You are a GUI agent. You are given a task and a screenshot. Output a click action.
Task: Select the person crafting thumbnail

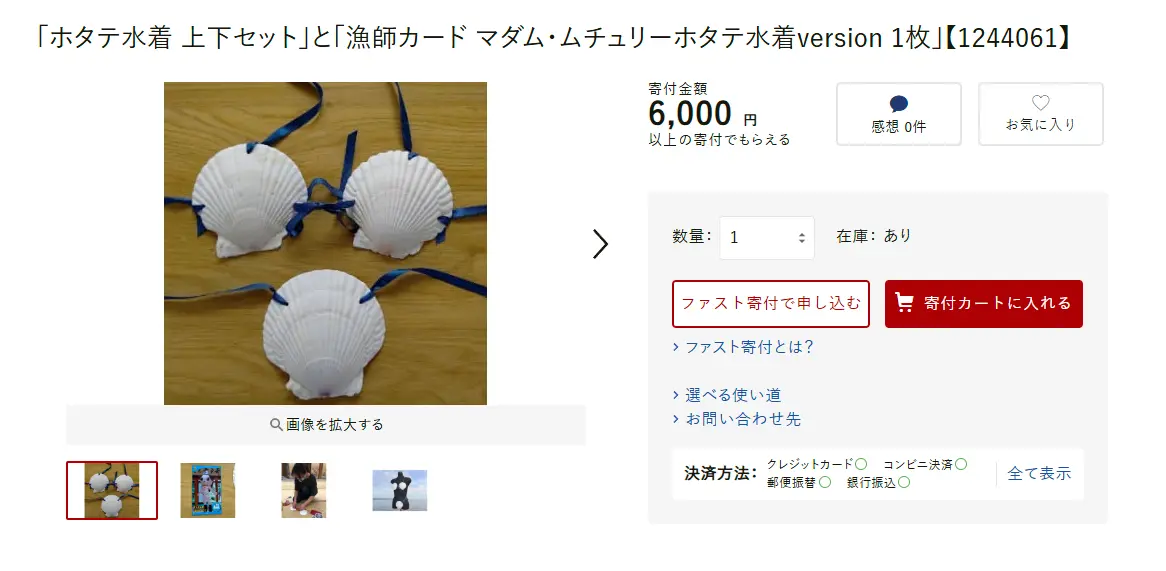pos(303,490)
